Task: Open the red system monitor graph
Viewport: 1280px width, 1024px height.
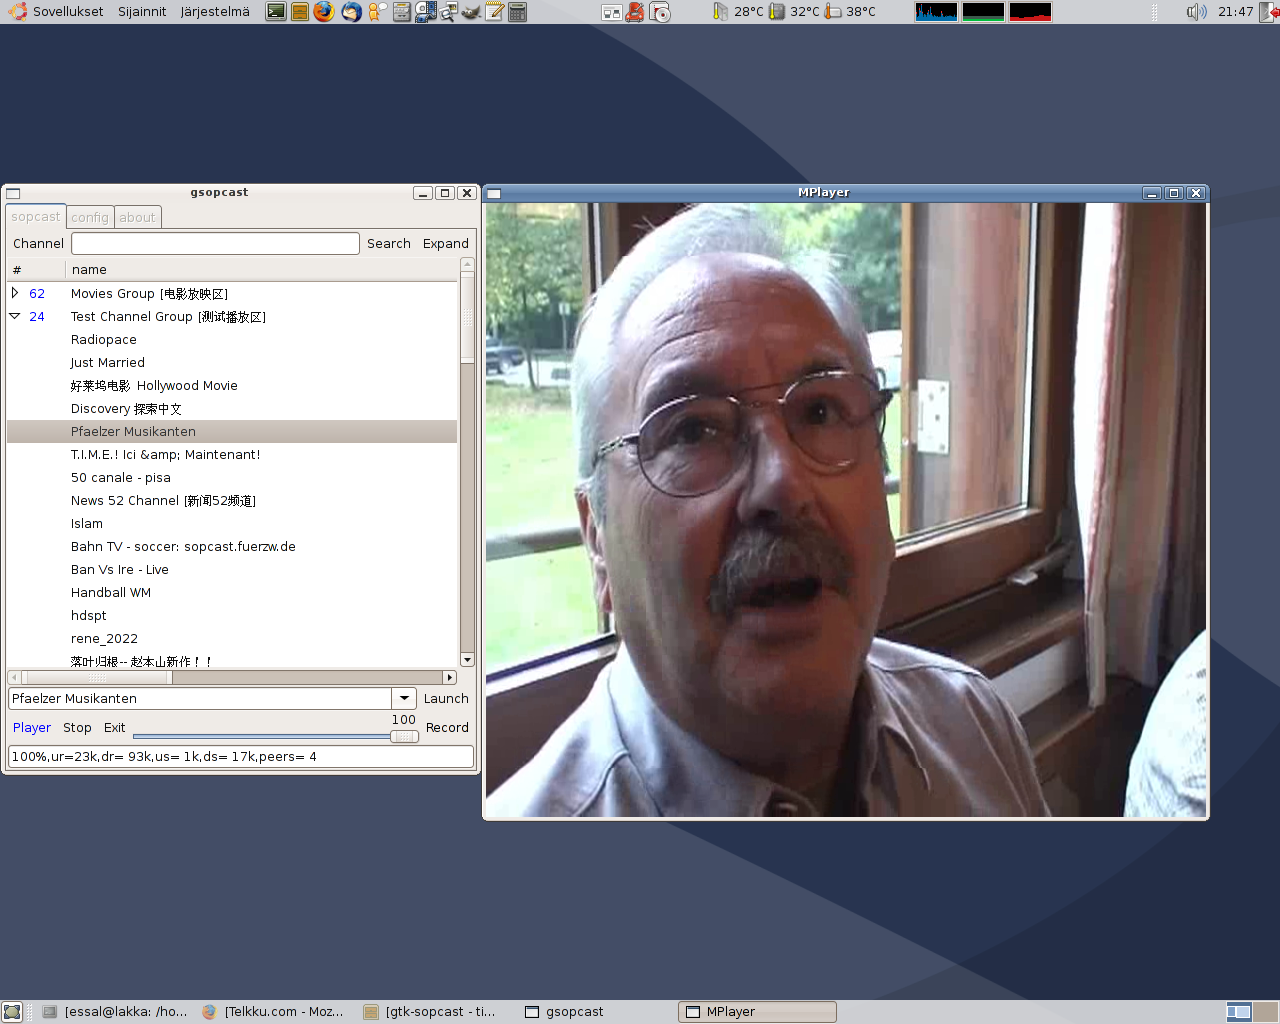Action: [1030, 12]
